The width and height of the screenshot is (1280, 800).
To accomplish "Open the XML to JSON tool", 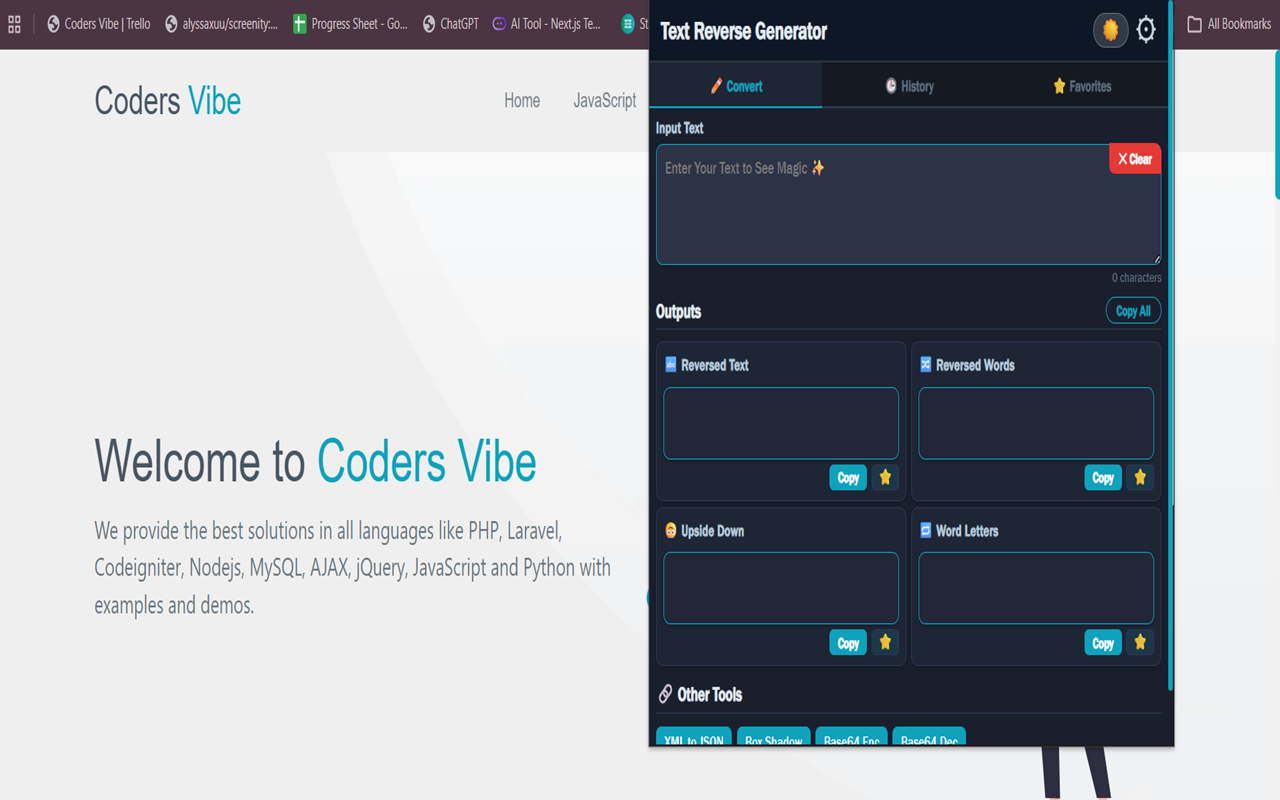I will point(694,738).
